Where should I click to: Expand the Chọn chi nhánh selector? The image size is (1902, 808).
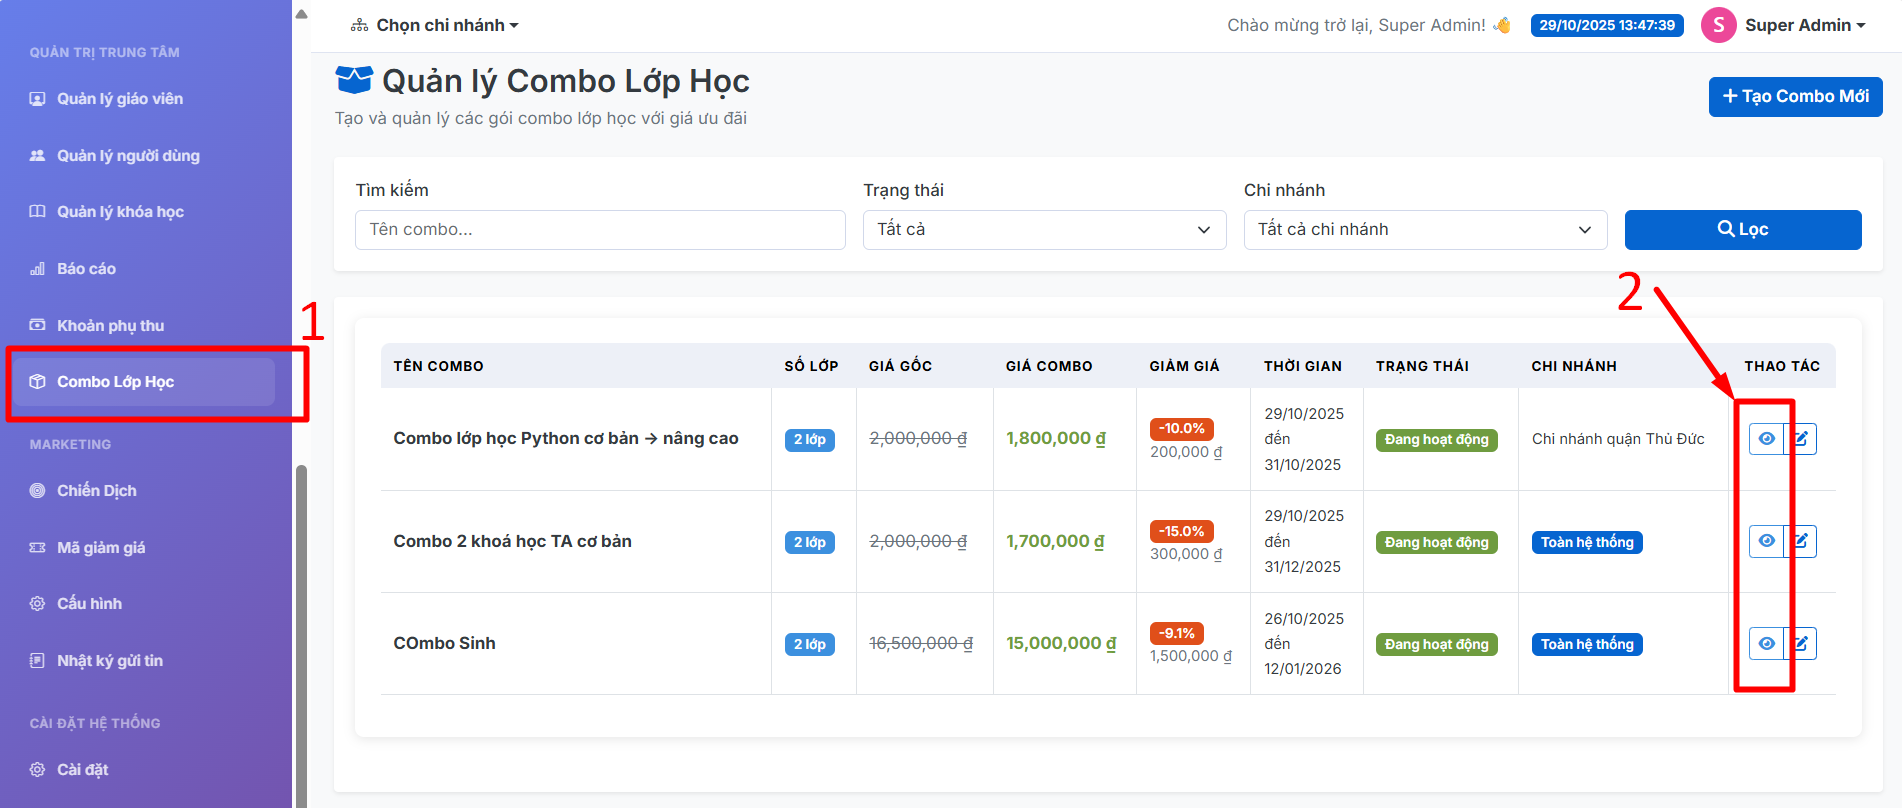pos(435,25)
